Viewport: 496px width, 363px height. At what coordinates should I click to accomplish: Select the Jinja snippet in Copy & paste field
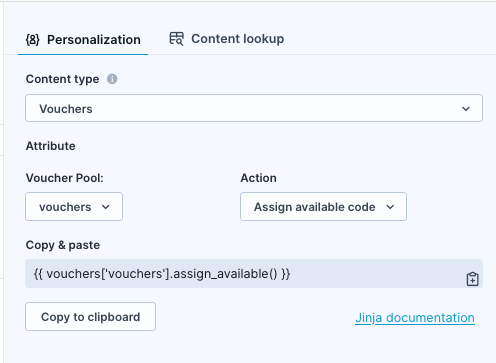tap(162, 274)
